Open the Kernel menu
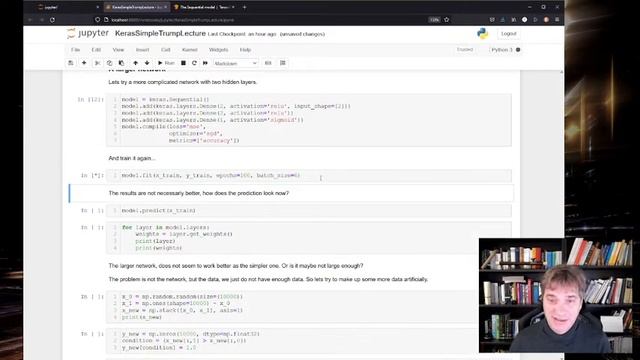Image resolution: width=640 pixels, height=360 pixels. click(190, 50)
